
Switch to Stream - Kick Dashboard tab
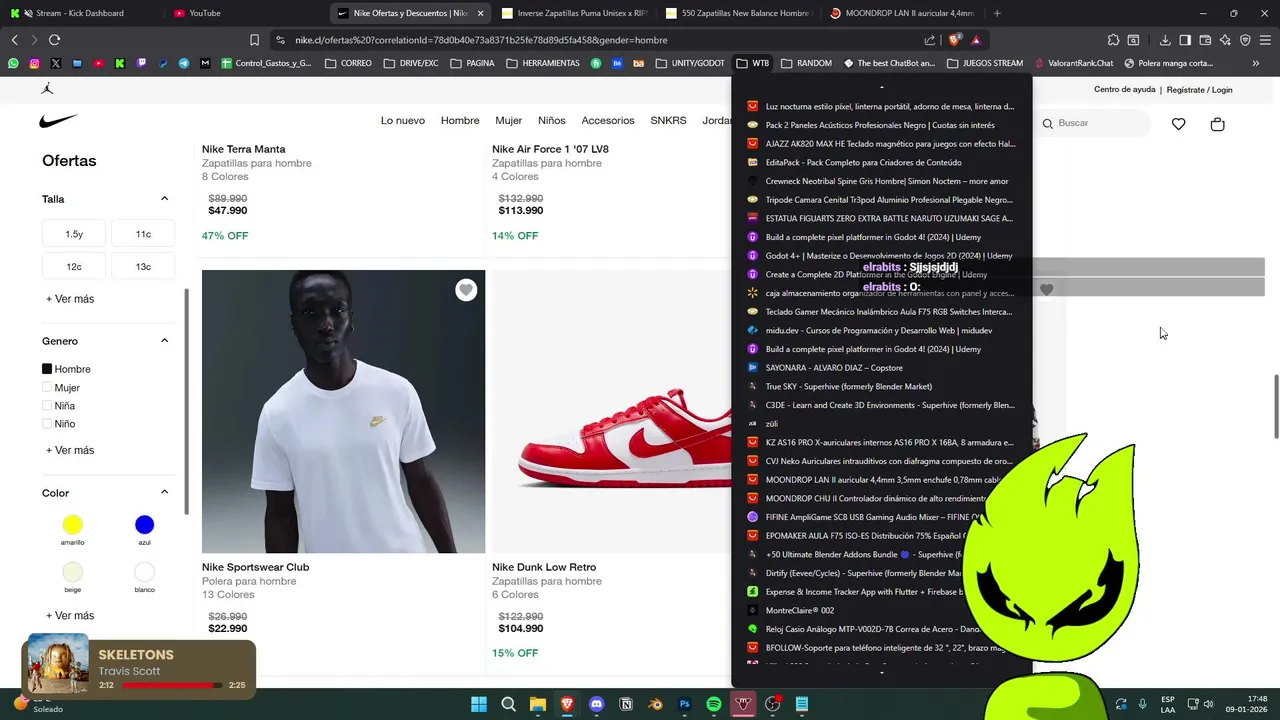pos(80,13)
